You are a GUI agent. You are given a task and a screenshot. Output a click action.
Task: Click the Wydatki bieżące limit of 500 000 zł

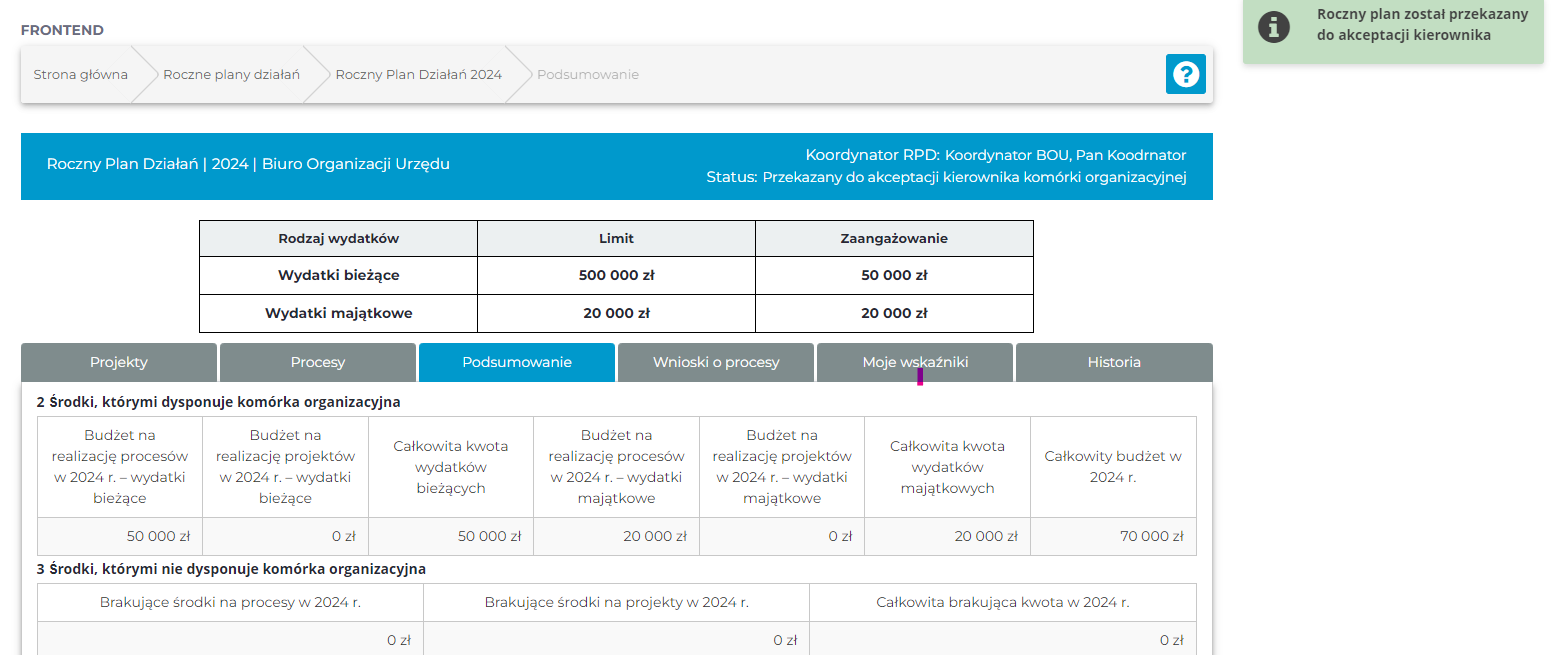click(x=616, y=275)
